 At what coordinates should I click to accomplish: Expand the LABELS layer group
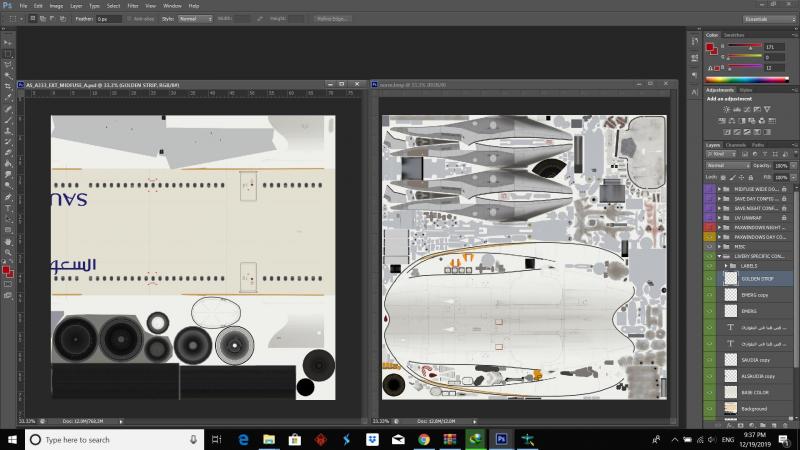pos(726,266)
